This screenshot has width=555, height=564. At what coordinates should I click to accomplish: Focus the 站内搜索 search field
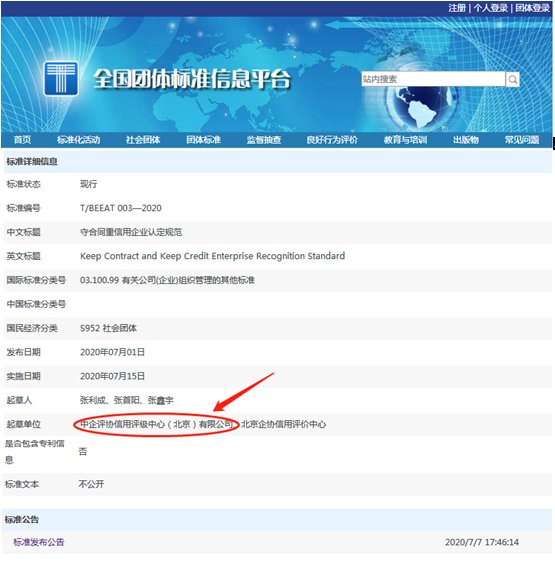click(x=433, y=79)
